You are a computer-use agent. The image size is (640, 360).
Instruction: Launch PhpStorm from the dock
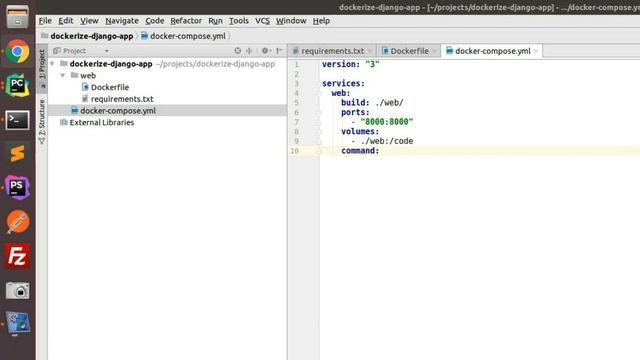point(17,188)
